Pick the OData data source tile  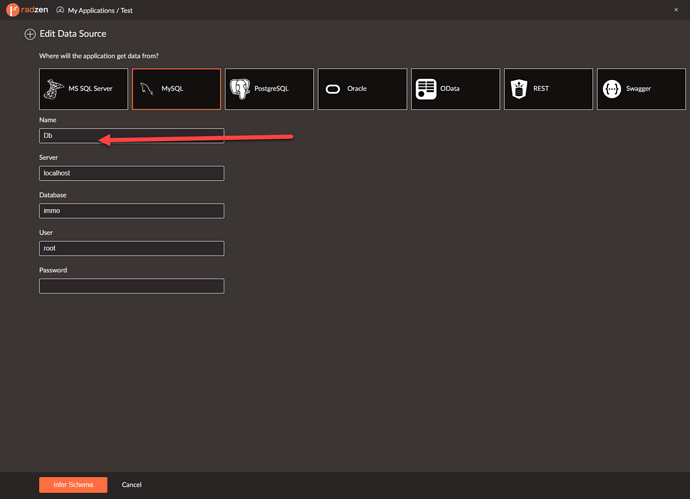click(x=455, y=89)
